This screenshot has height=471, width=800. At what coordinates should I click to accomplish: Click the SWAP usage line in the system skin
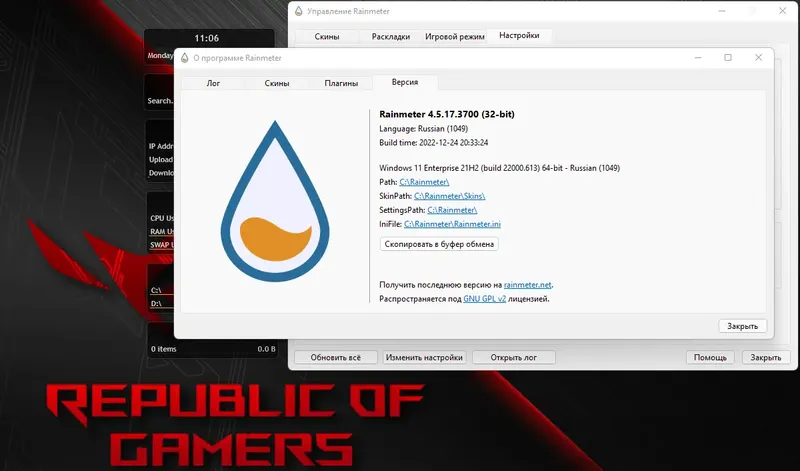pyautogui.click(x=162, y=245)
